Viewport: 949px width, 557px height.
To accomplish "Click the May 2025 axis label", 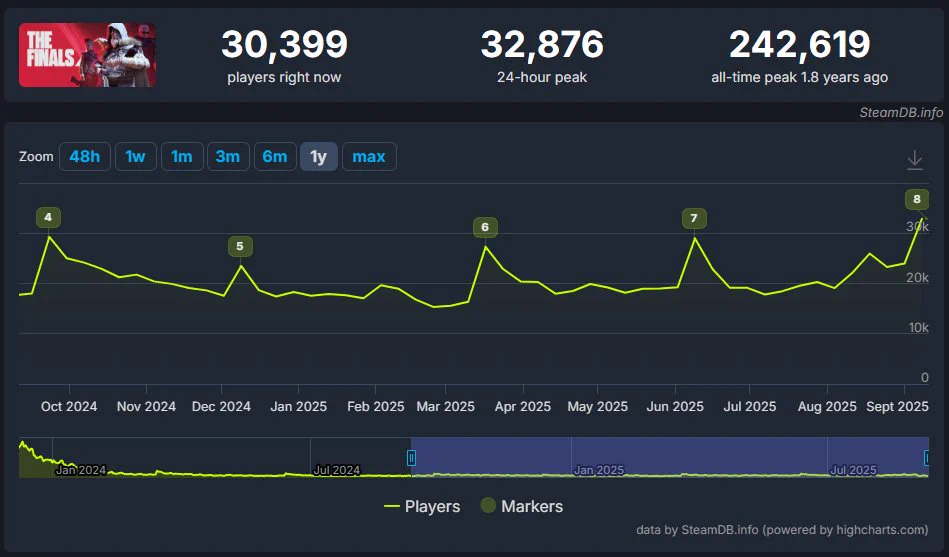I will (597, 406).
